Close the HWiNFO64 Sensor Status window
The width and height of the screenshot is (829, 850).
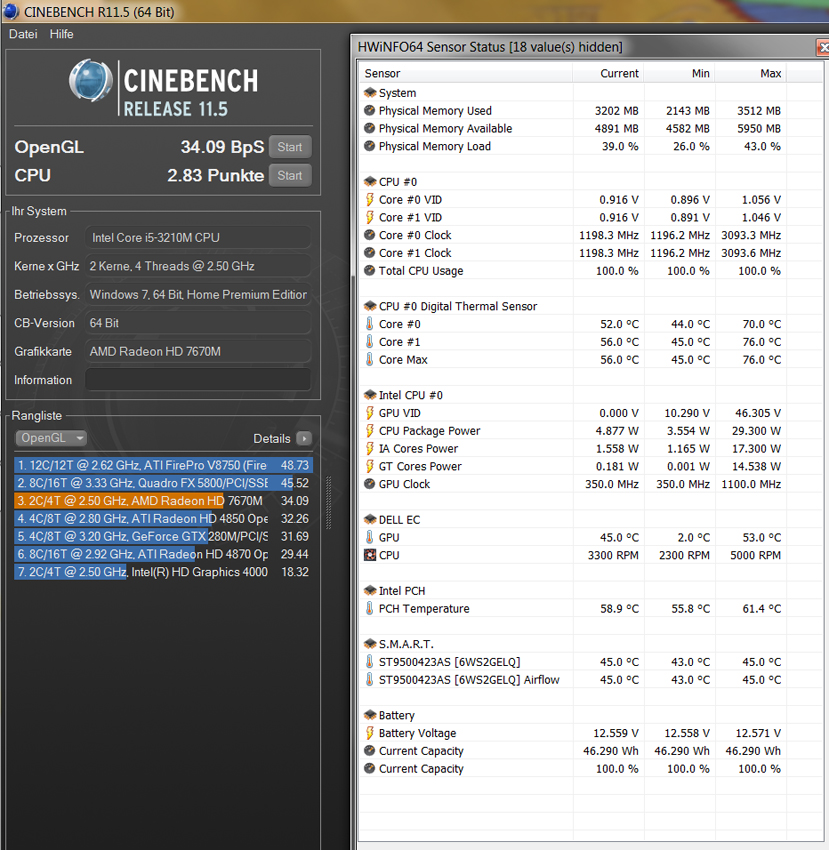(822, 48)
